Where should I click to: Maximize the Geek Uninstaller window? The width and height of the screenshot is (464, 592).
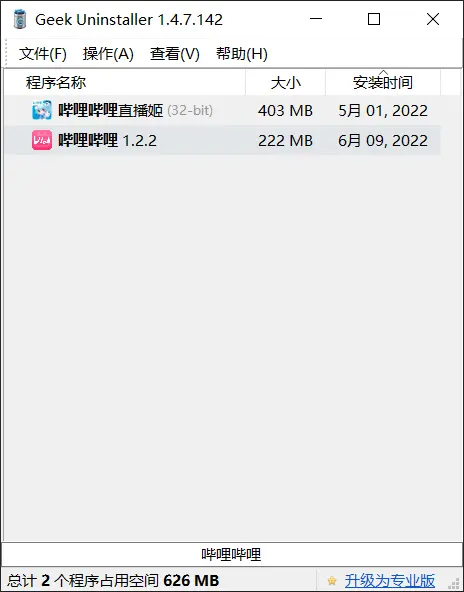pyautogui.click(x=374, y=19)
